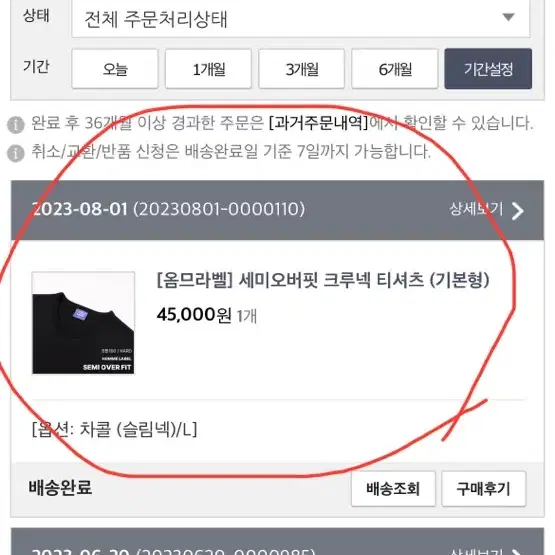Open the 기간설정 period settings

[488, 69]
